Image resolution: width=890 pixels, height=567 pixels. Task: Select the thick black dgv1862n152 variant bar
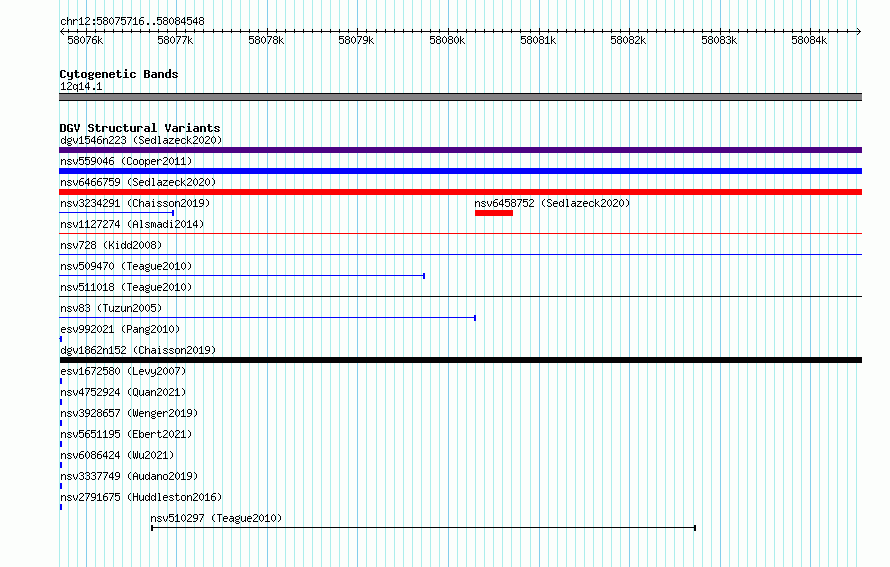[460, 360]
